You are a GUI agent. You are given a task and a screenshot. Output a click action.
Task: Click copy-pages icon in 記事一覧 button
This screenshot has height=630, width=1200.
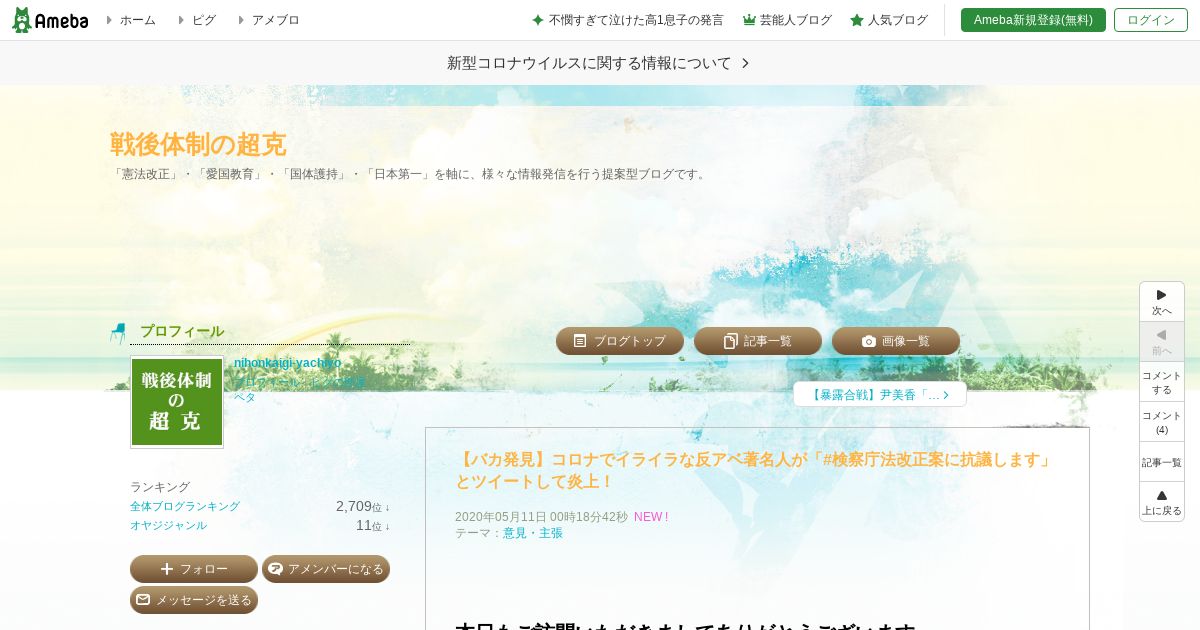731,341
